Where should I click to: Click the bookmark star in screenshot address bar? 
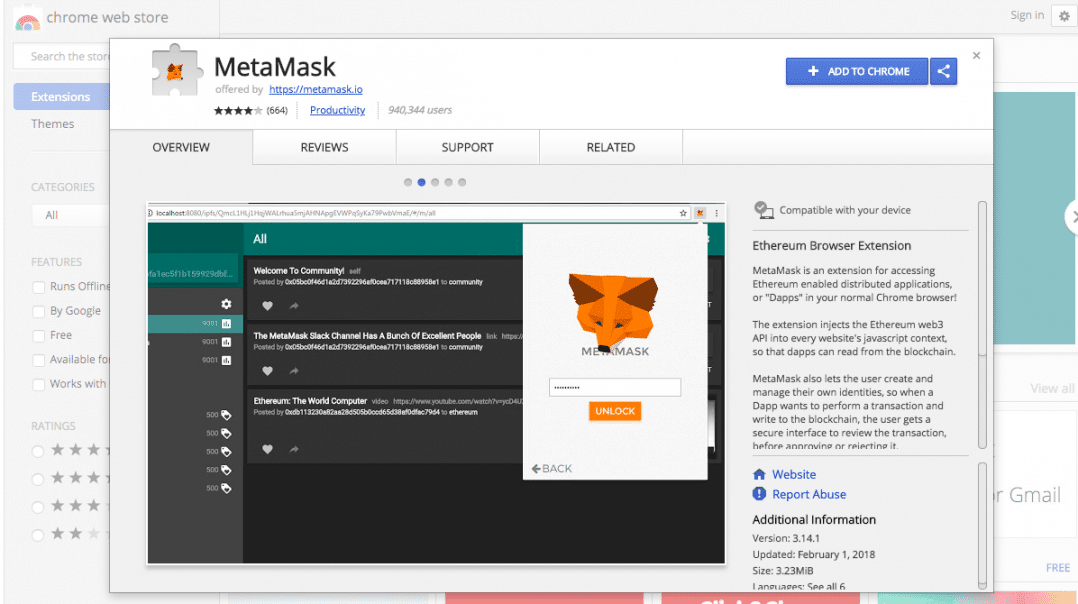coord(683,213)
